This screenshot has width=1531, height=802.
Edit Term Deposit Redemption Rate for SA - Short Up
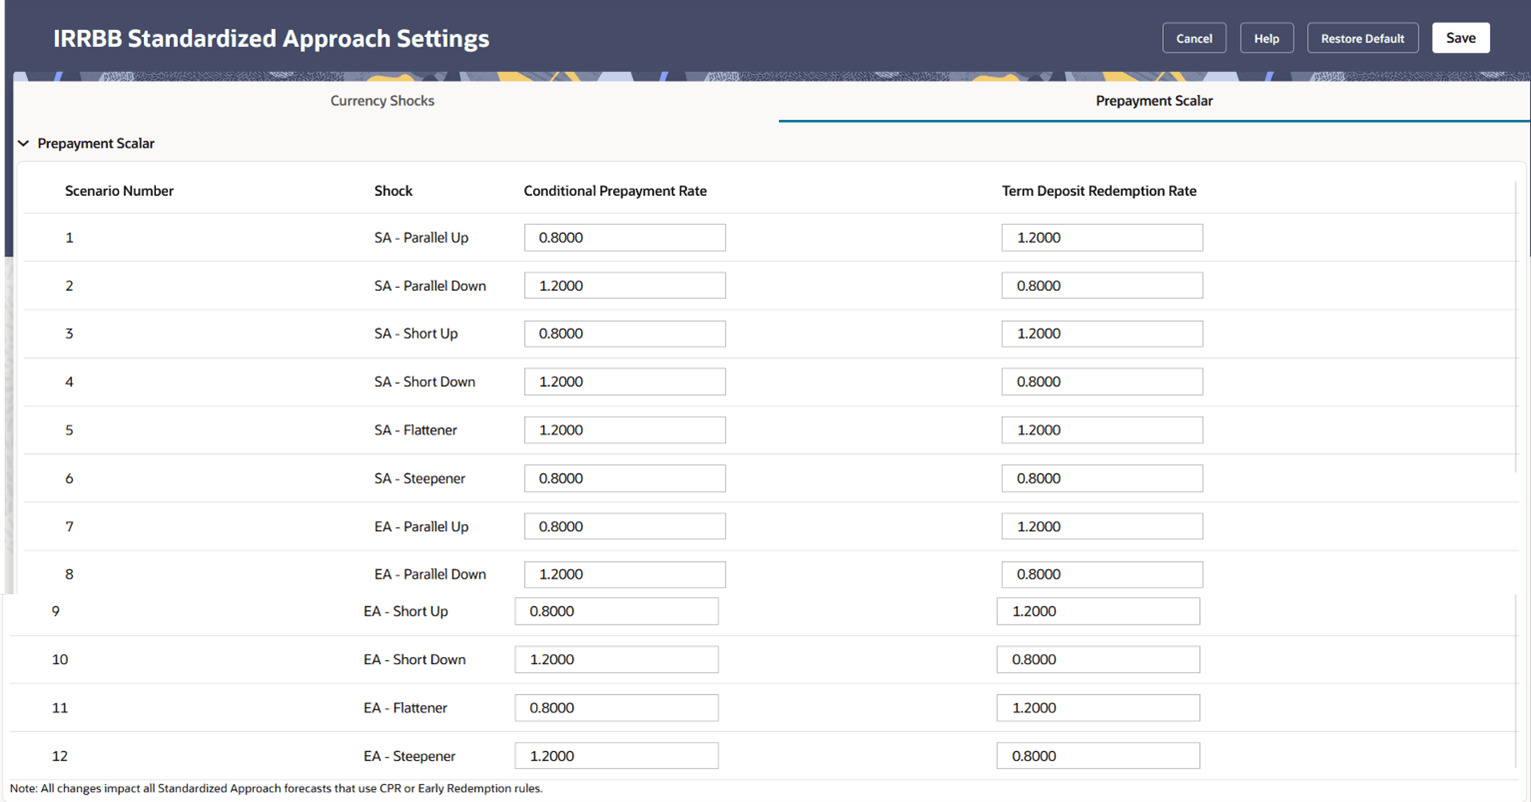1102,334
